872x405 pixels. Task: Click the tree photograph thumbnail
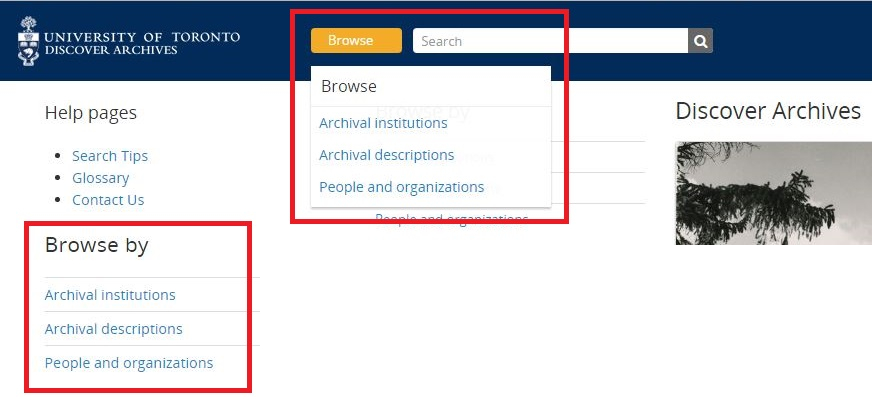(x=773, y=193)
